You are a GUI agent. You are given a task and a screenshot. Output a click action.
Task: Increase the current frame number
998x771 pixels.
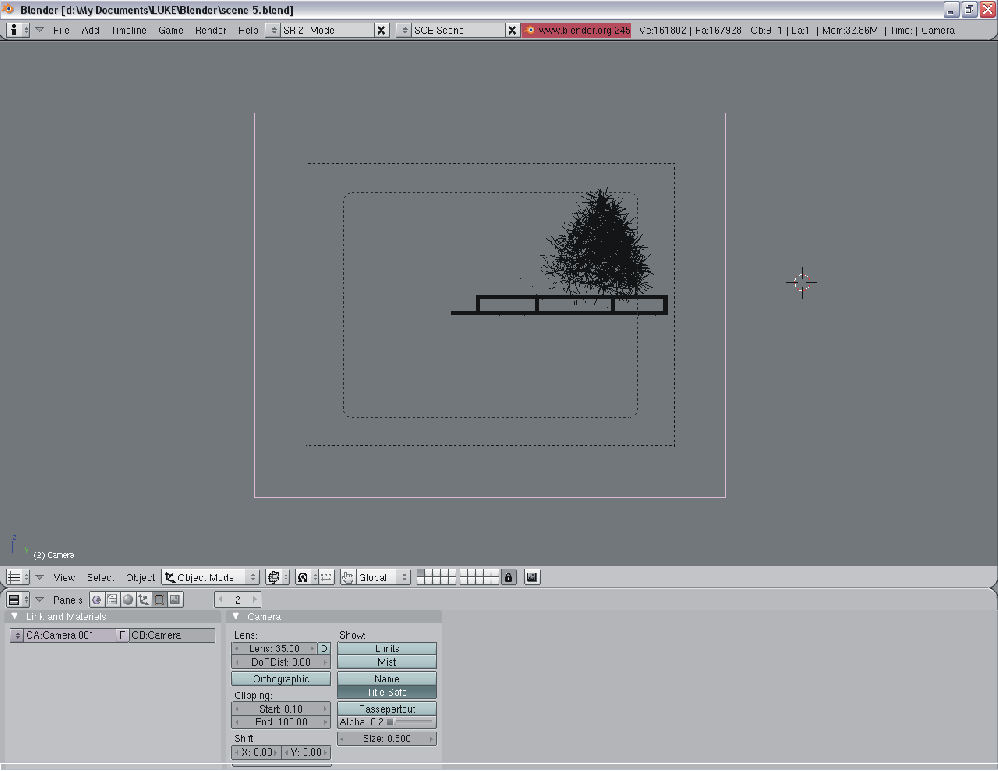point(255,600)
